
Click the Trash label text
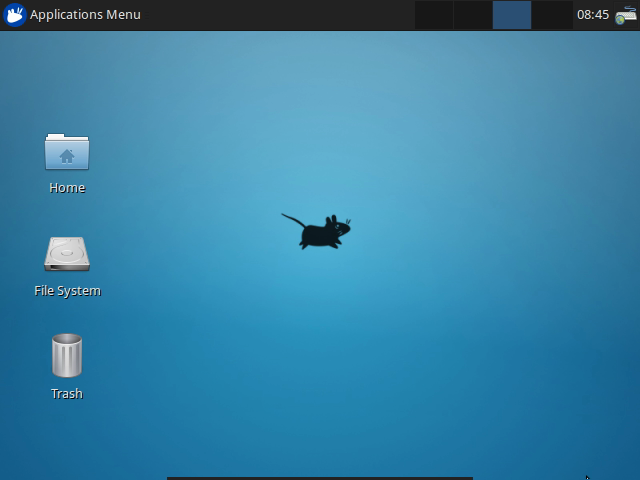tap(67, 393)
